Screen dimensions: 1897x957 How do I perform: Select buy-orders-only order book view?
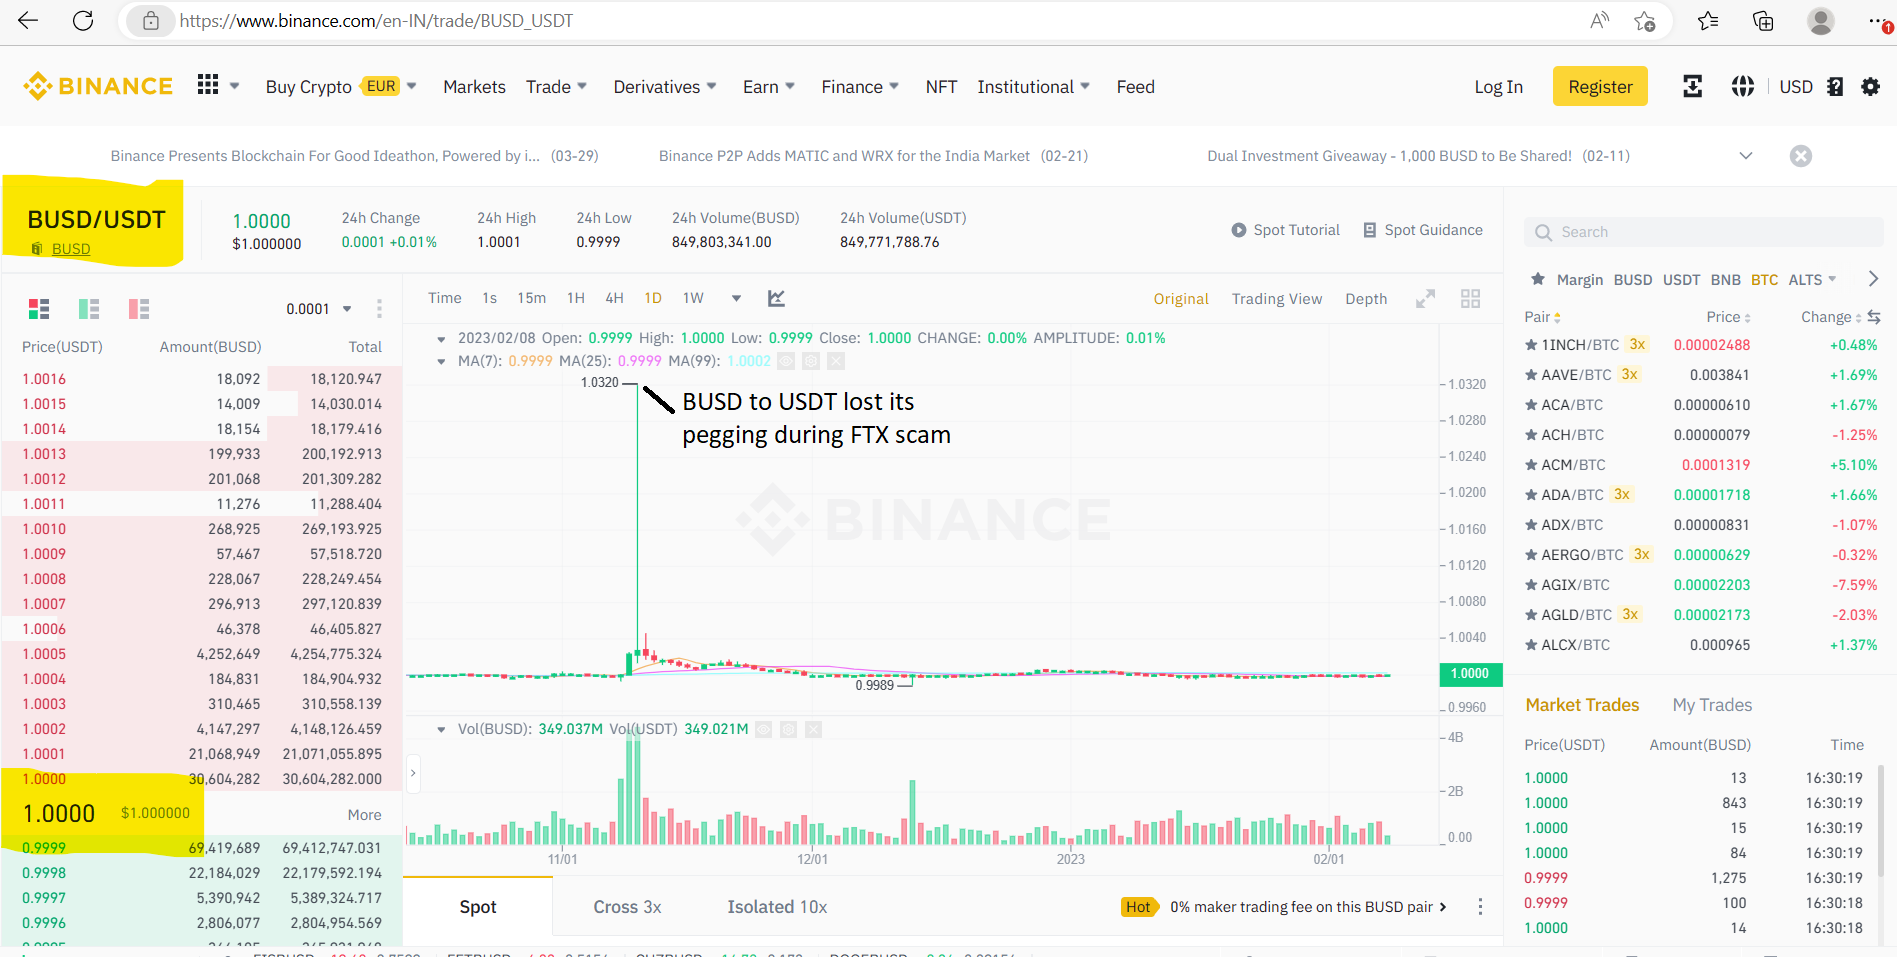(89, 309)
